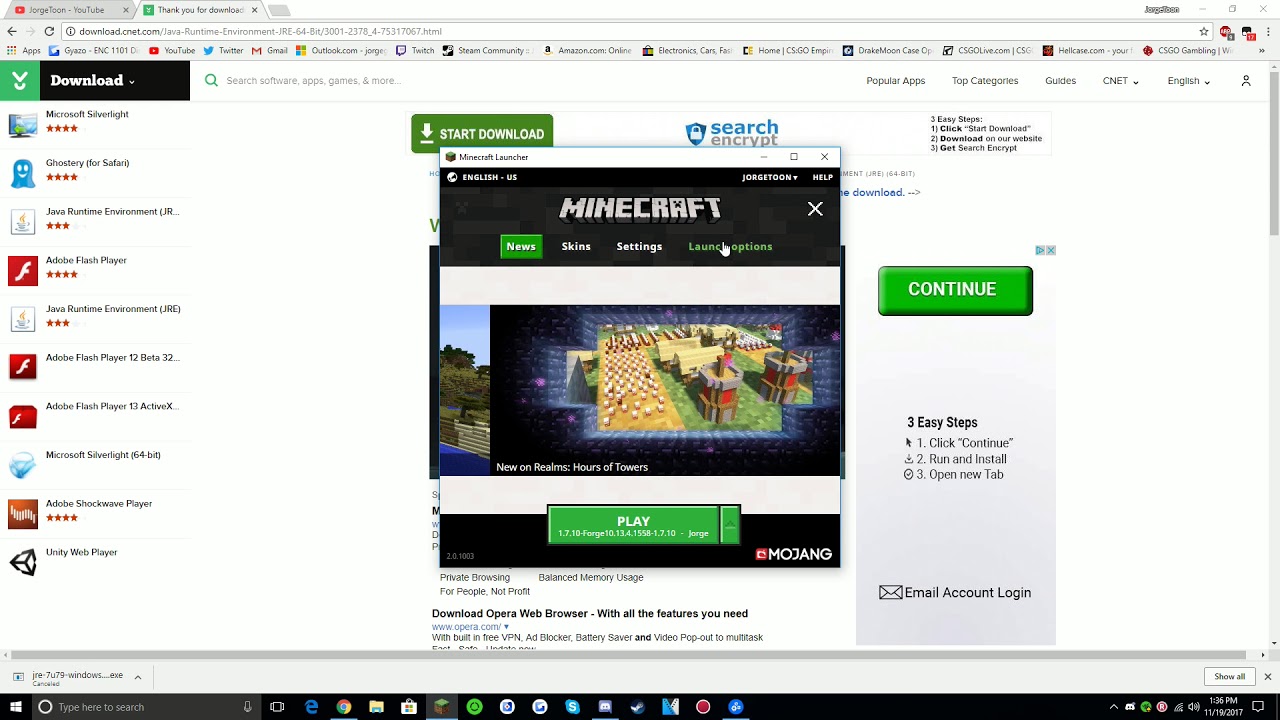Click the green CONTINUE ad button

click(x=955, y=290)
